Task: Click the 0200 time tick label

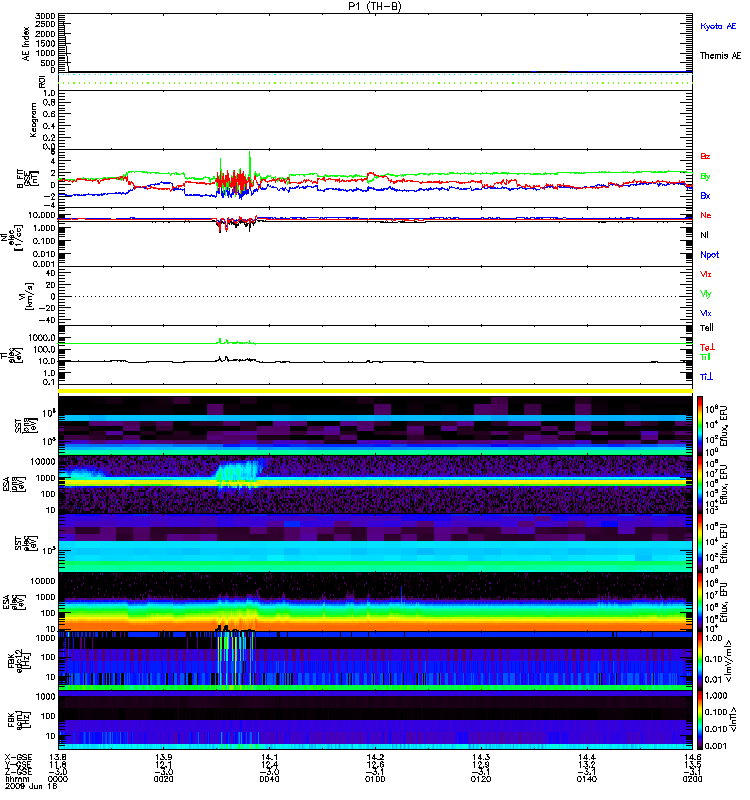Action: (x=692, y=779)
